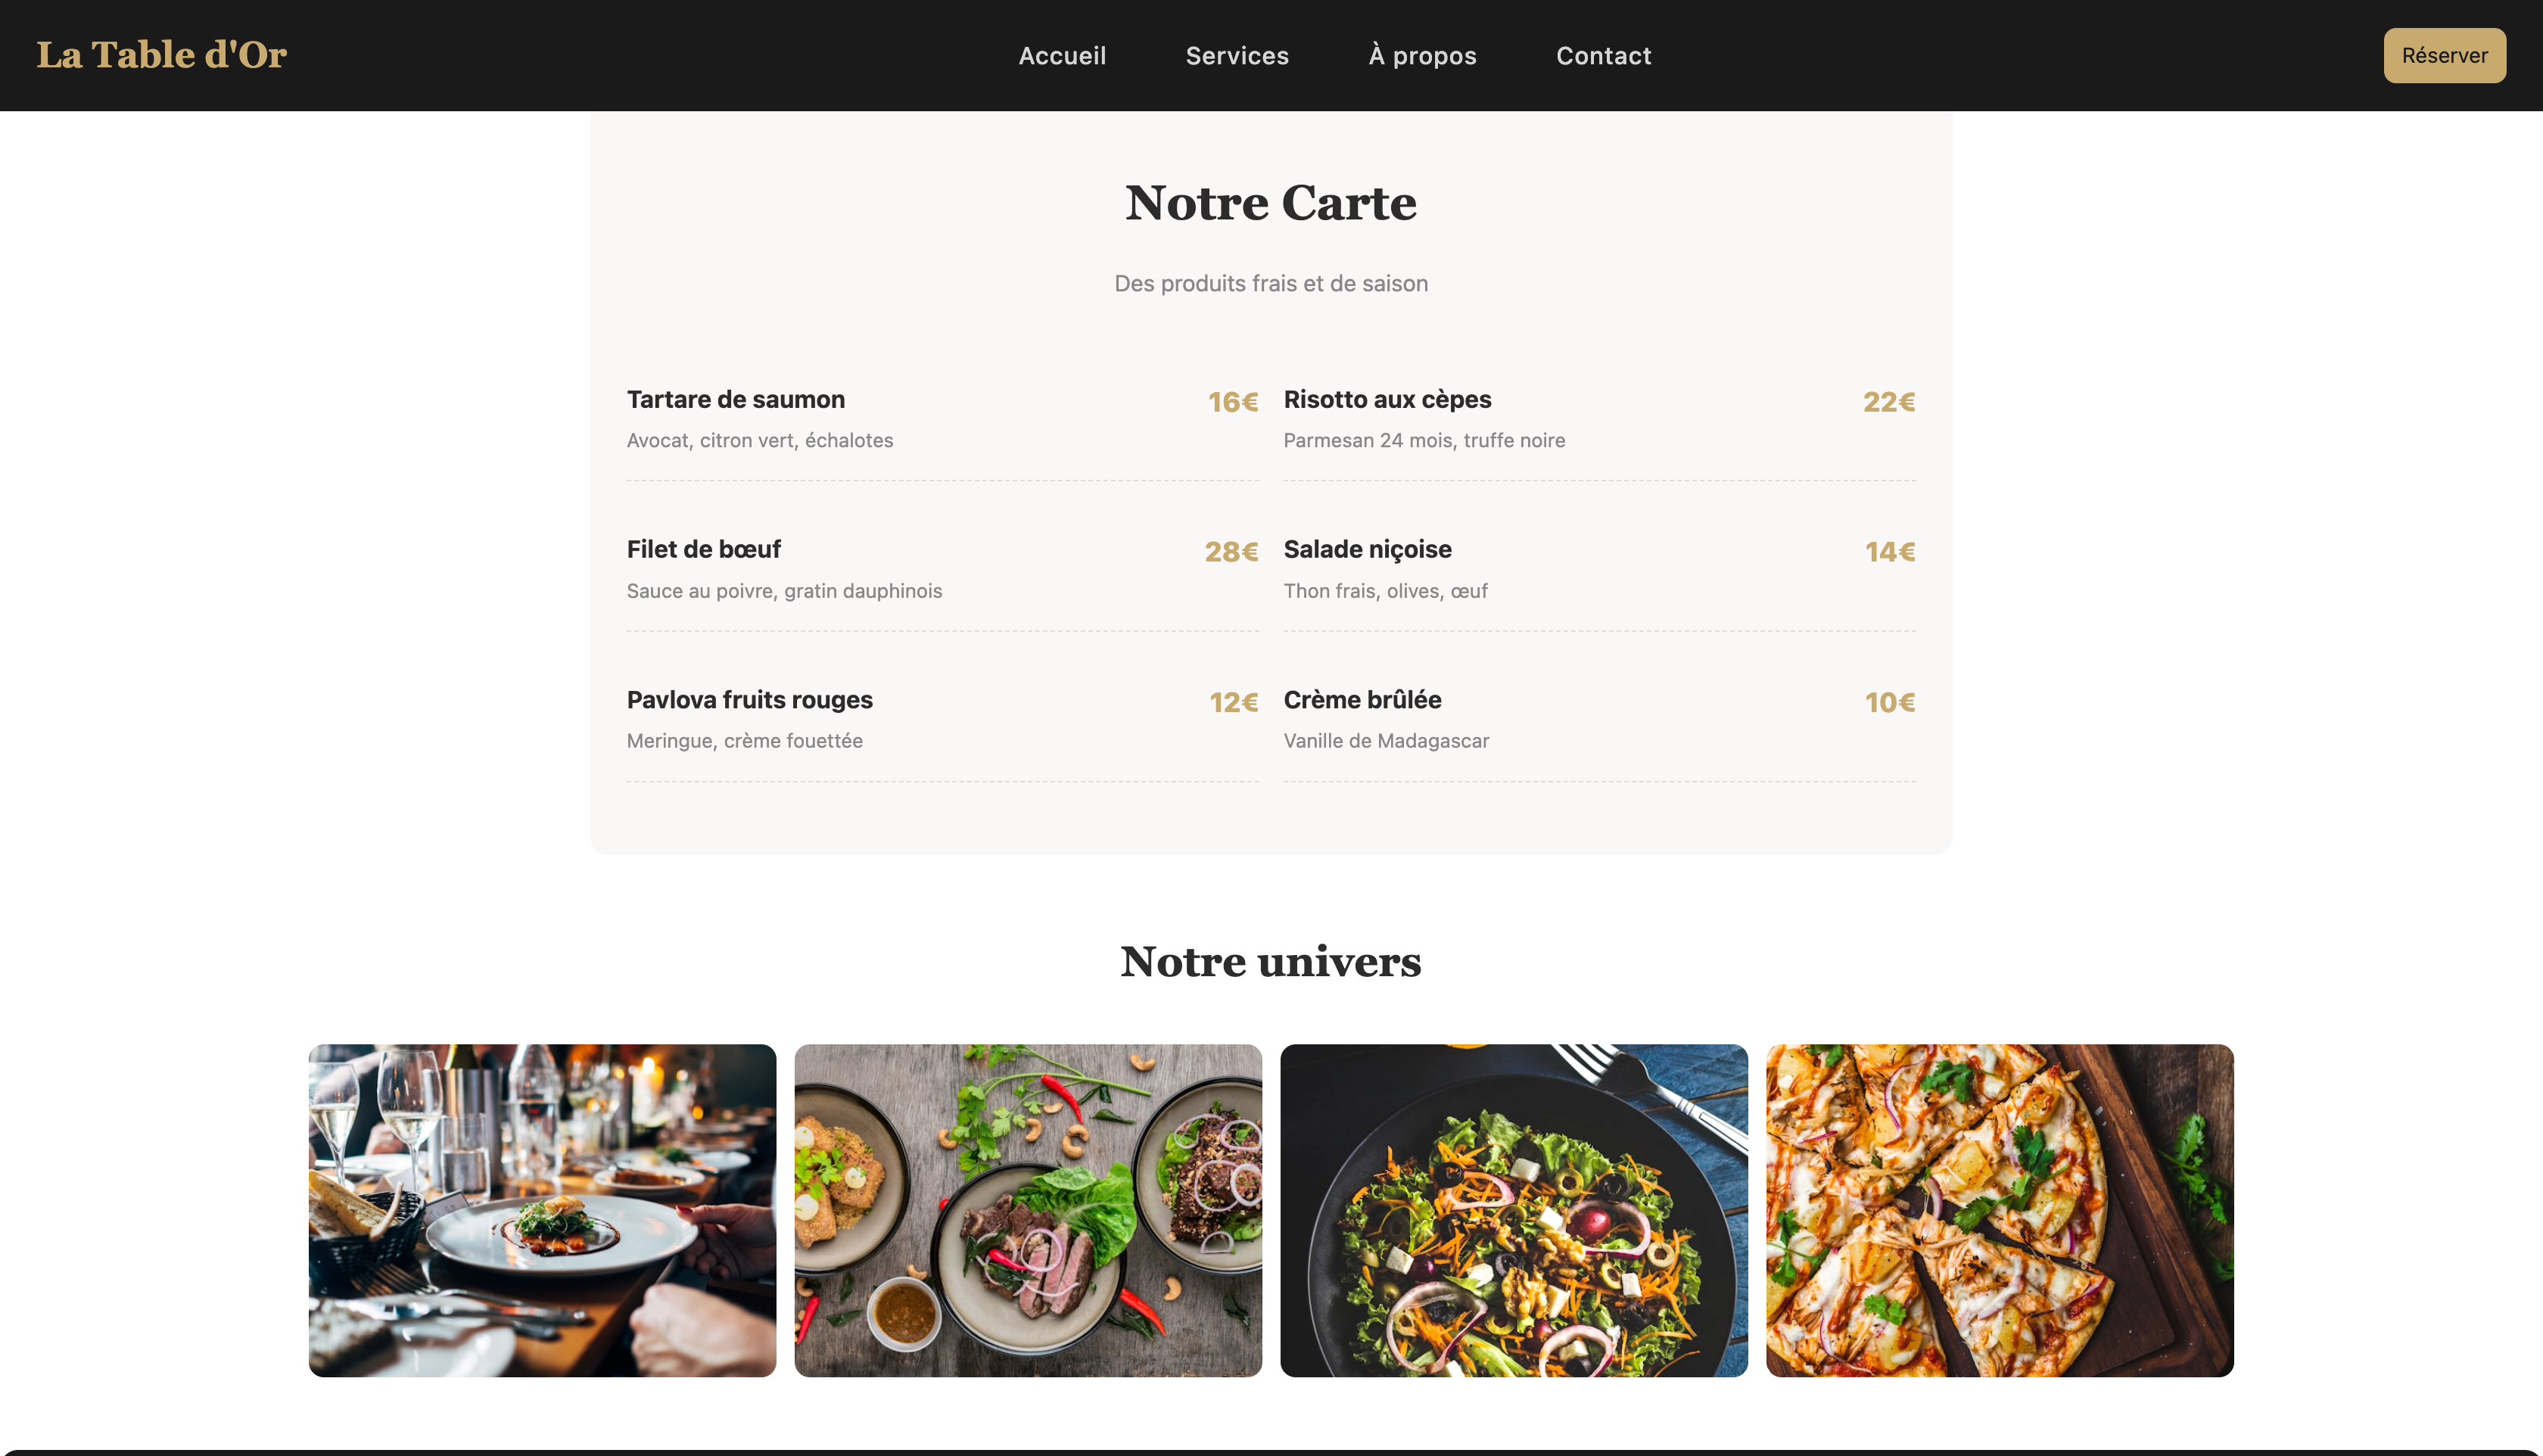Choose the Salade niçoise menu item
Image resolution: width=2543 pixels, height=1456 pixels.
[x=1600, y=569]
